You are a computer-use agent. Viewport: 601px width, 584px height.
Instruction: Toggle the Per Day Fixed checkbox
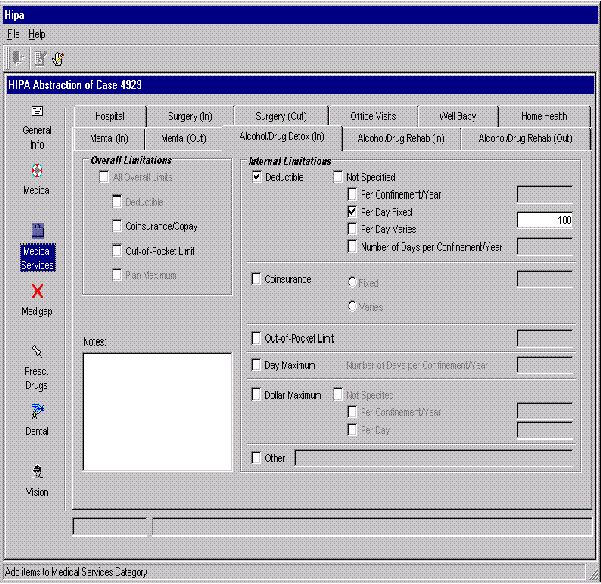click(352, 212)
